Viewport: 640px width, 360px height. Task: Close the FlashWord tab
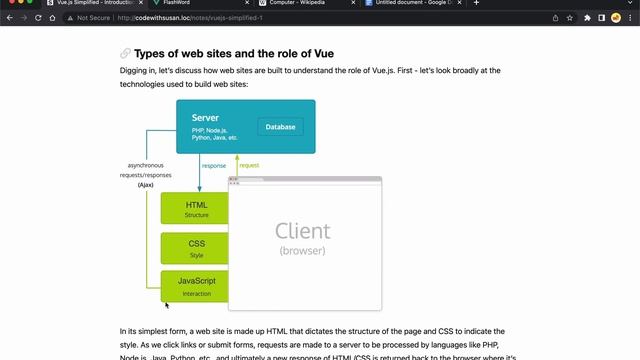[247, 3]
